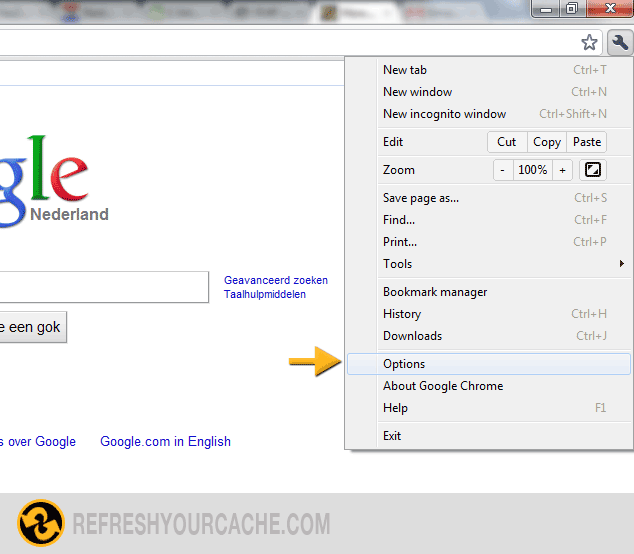Click the Copy button
This screenshot has width=634, height=554.
click(x=547, y=142)
